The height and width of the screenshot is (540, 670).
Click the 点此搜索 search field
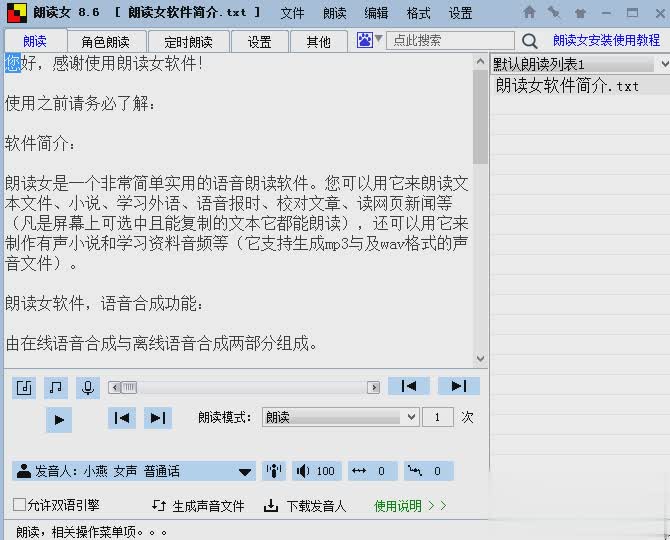coord(450,41)
